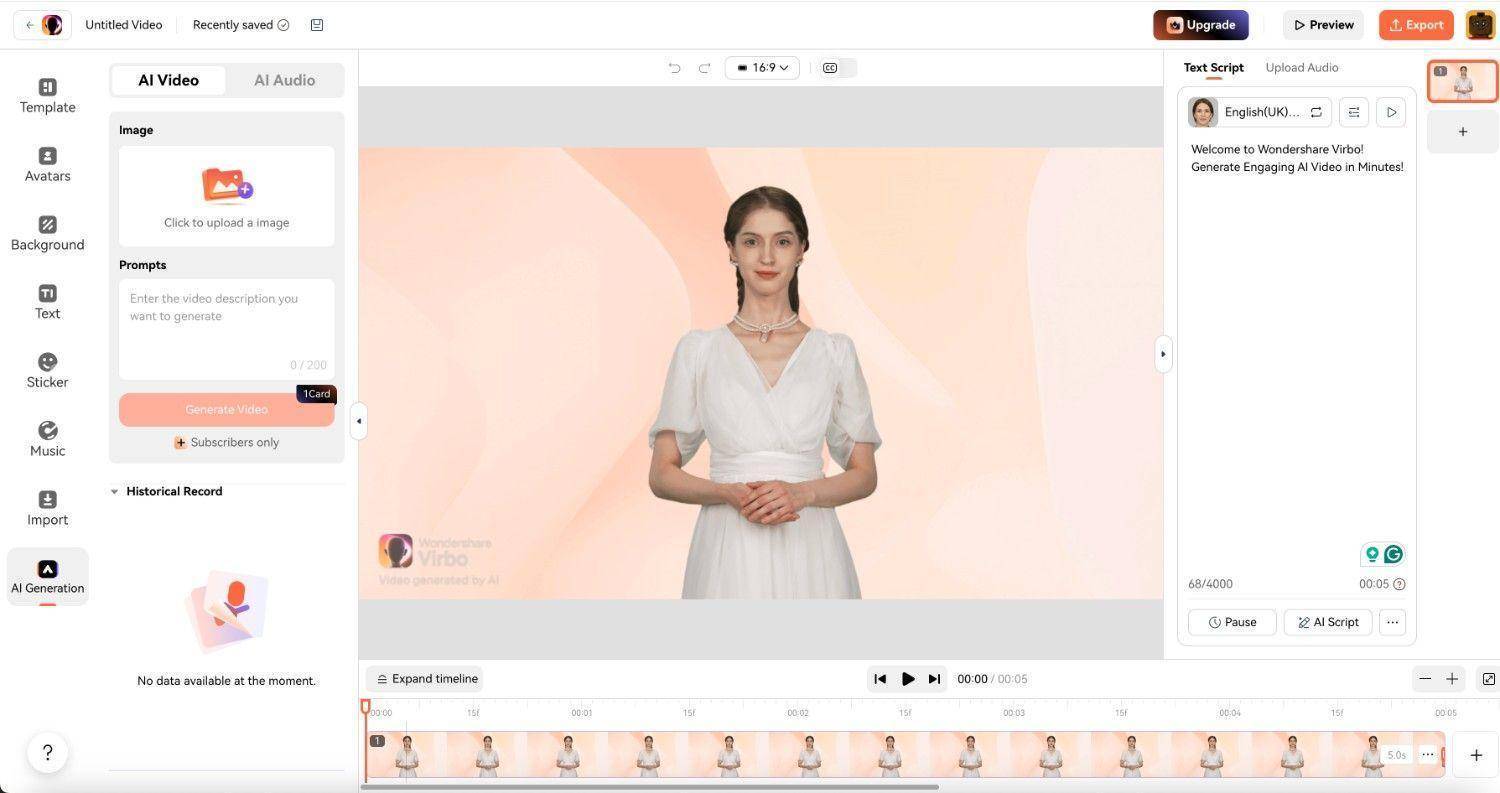Select the Background tool in sidebar
Image resolution: width=1500 pixels, height=793 pixels.
click(47, 234)
